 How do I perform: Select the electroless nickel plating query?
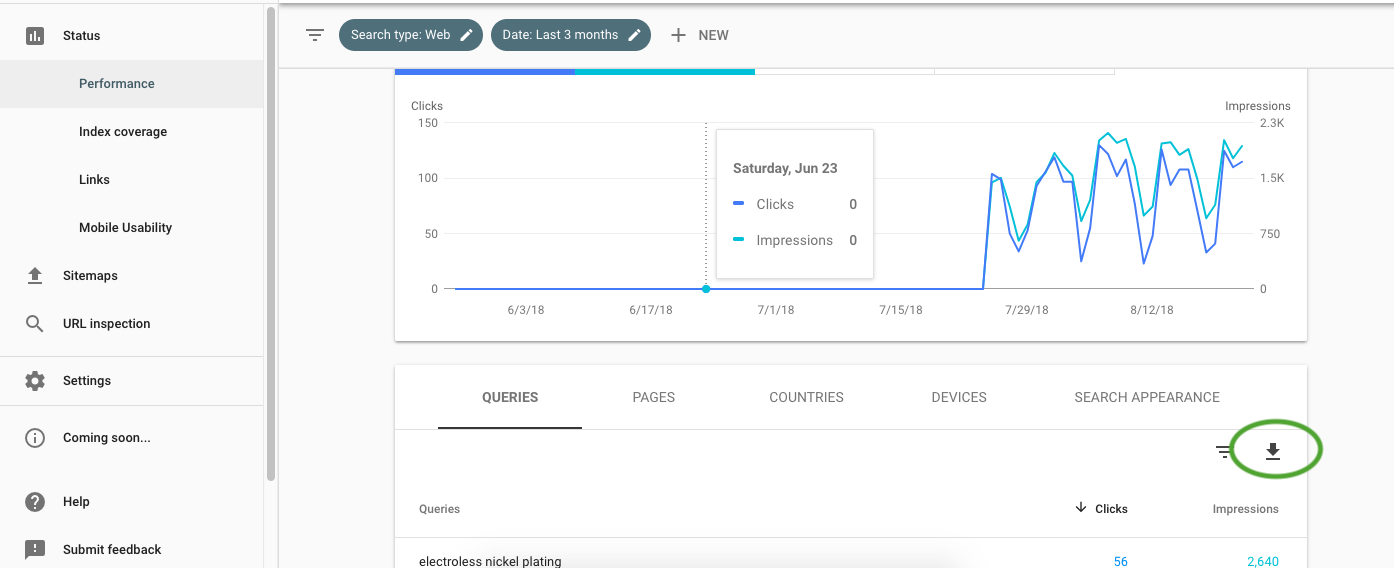490,561
